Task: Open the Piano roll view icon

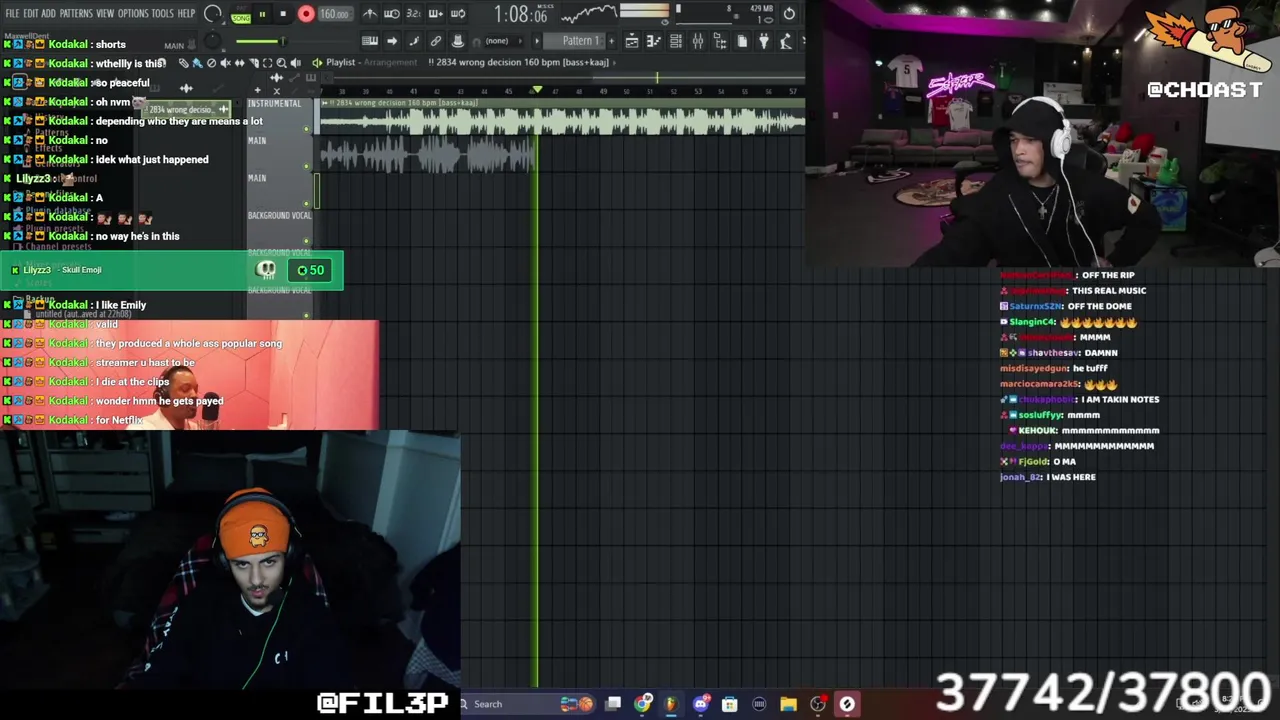Action: point(654,41)
